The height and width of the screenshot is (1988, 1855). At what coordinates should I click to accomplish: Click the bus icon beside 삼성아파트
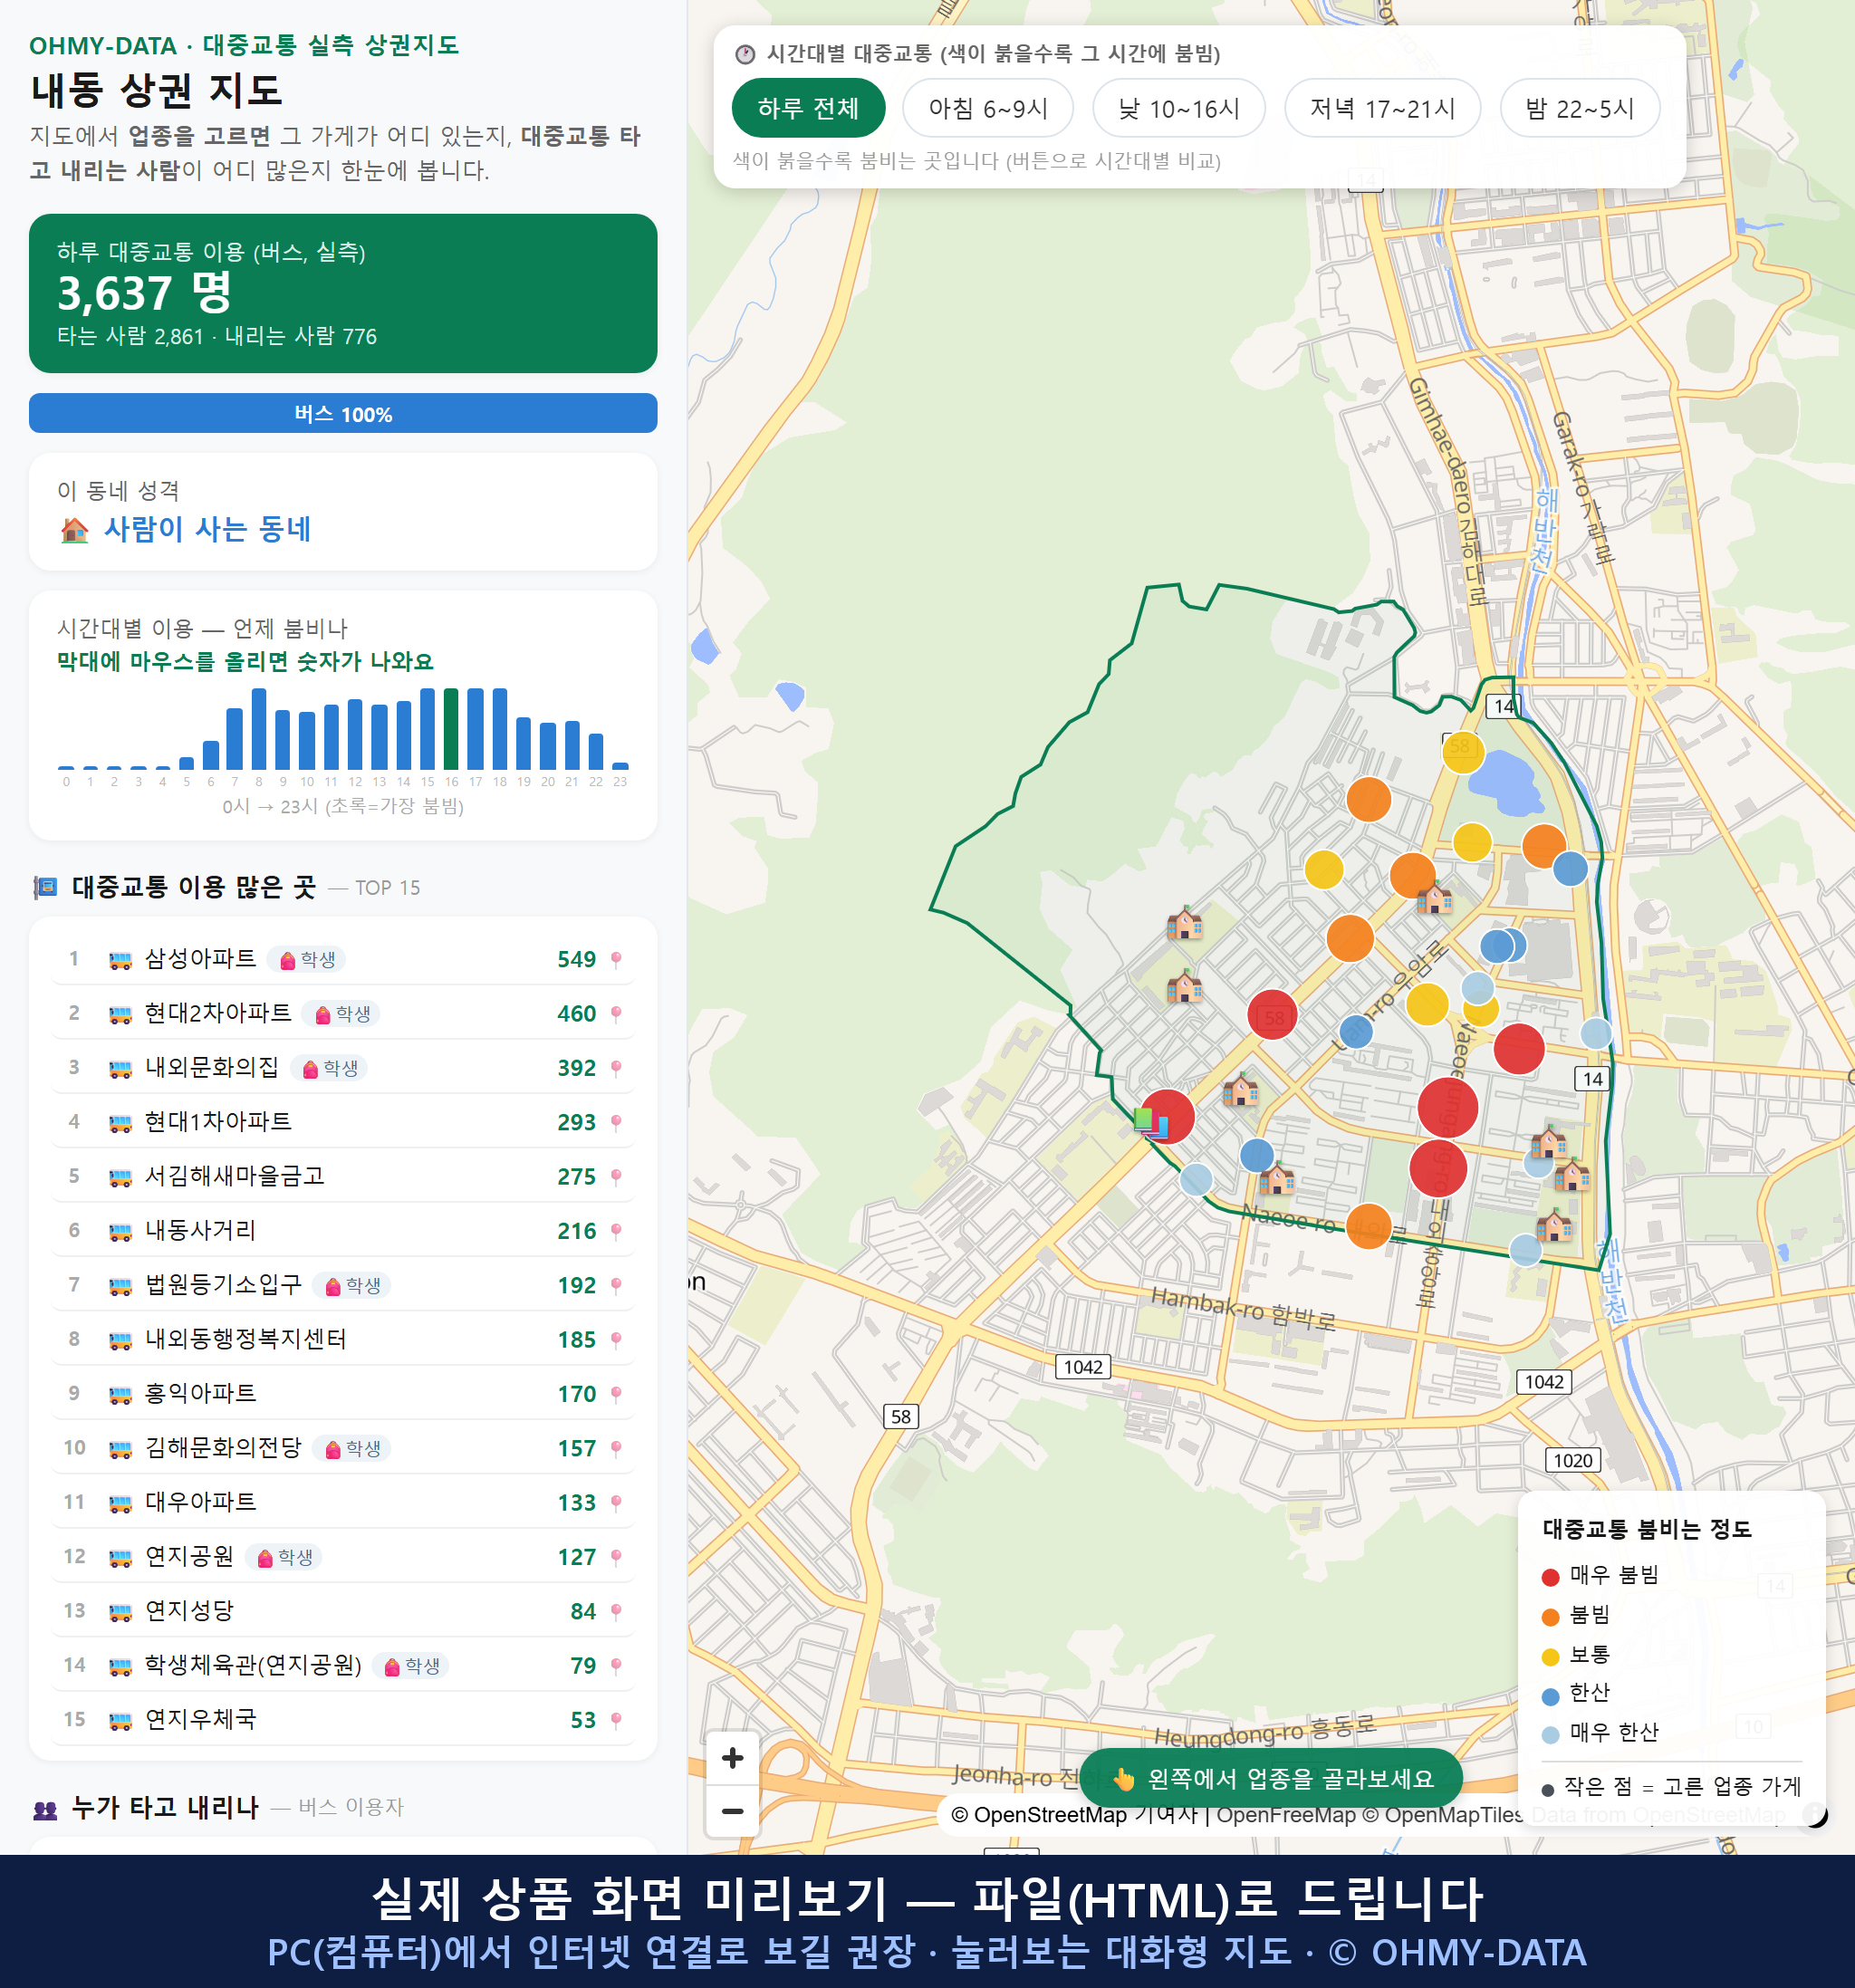[120, 960]
